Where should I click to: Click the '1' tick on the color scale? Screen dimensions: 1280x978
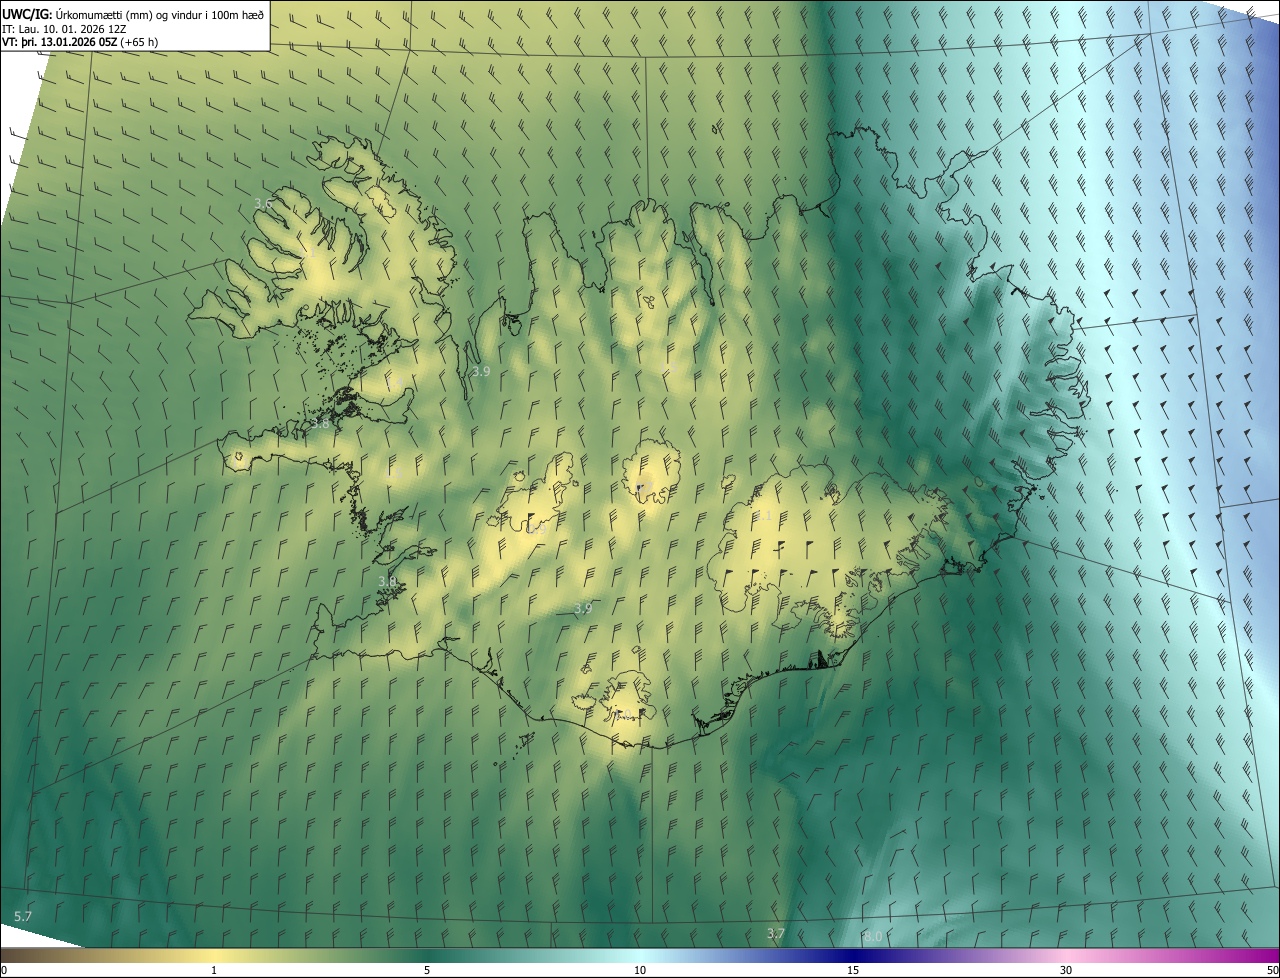coord(214,970)
